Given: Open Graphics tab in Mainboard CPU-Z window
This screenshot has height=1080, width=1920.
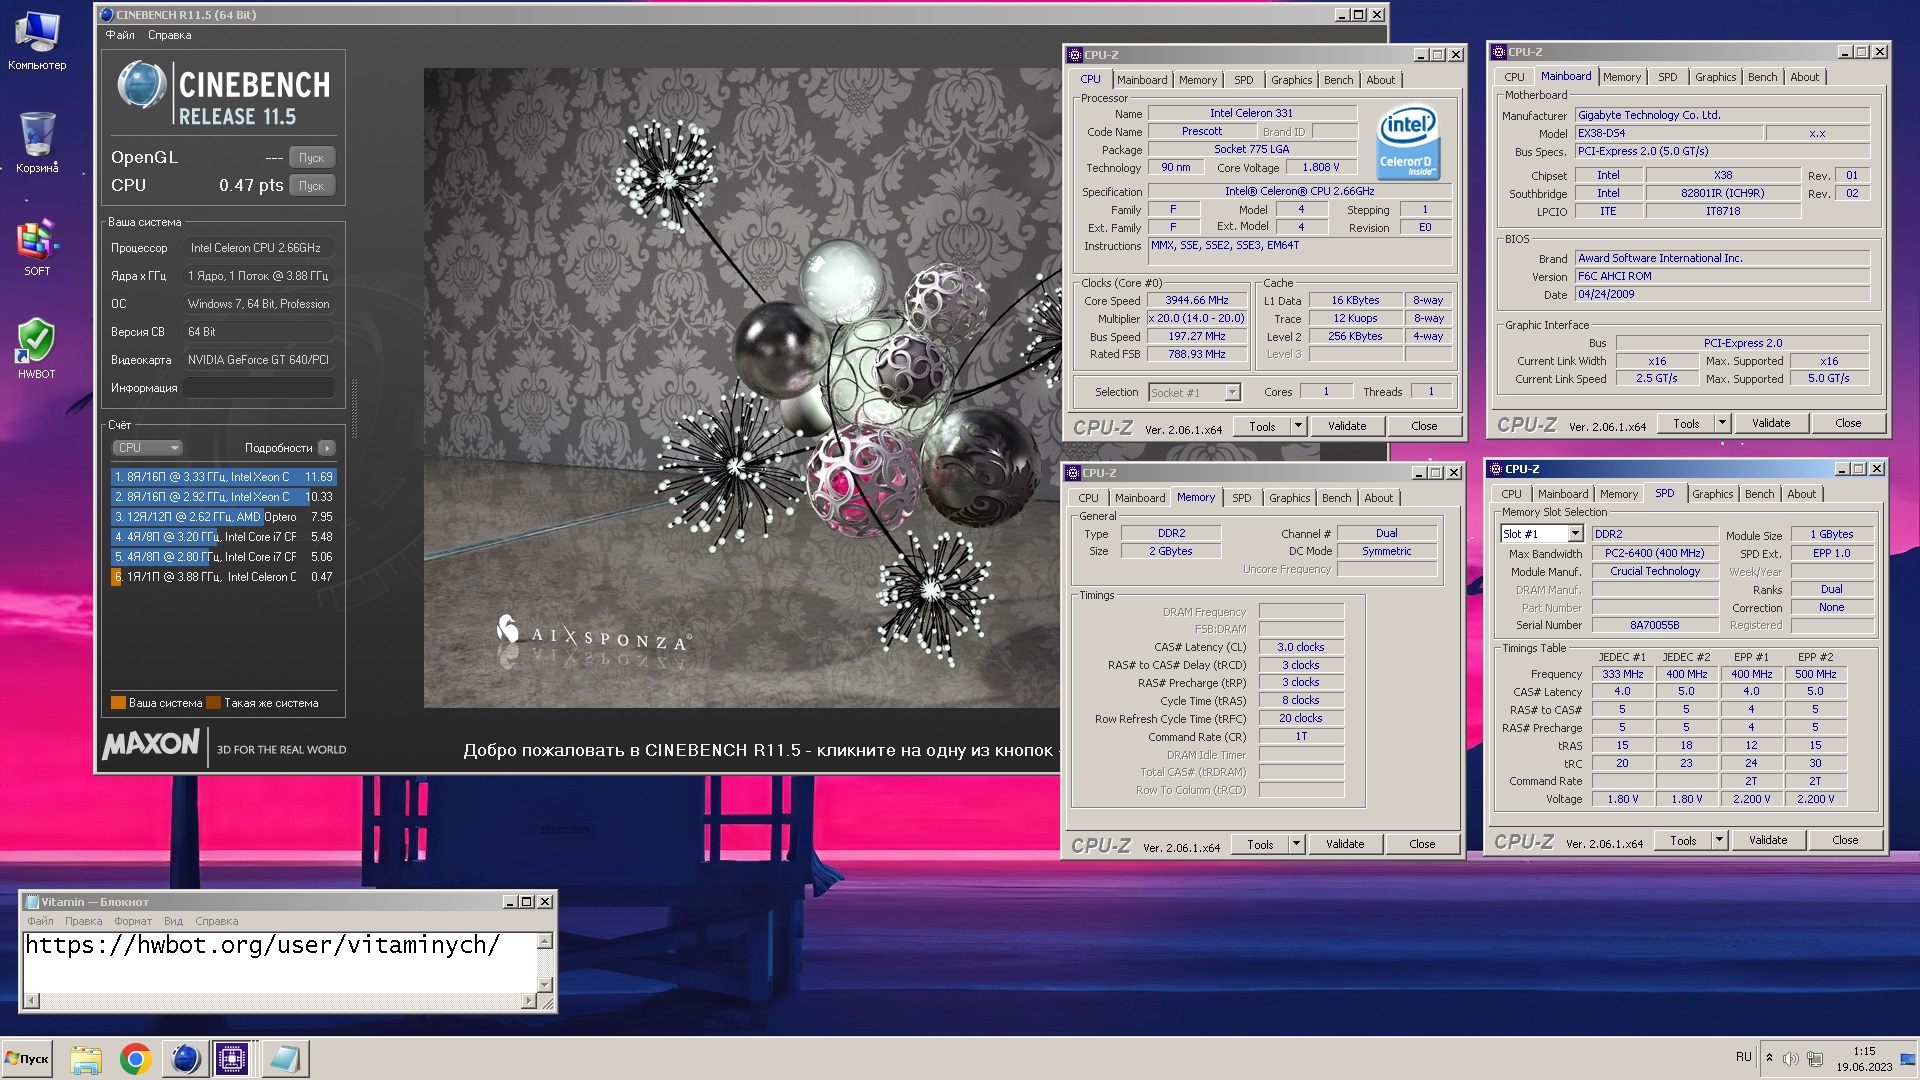Looking at the screenshot, I should pos(1715,77).
